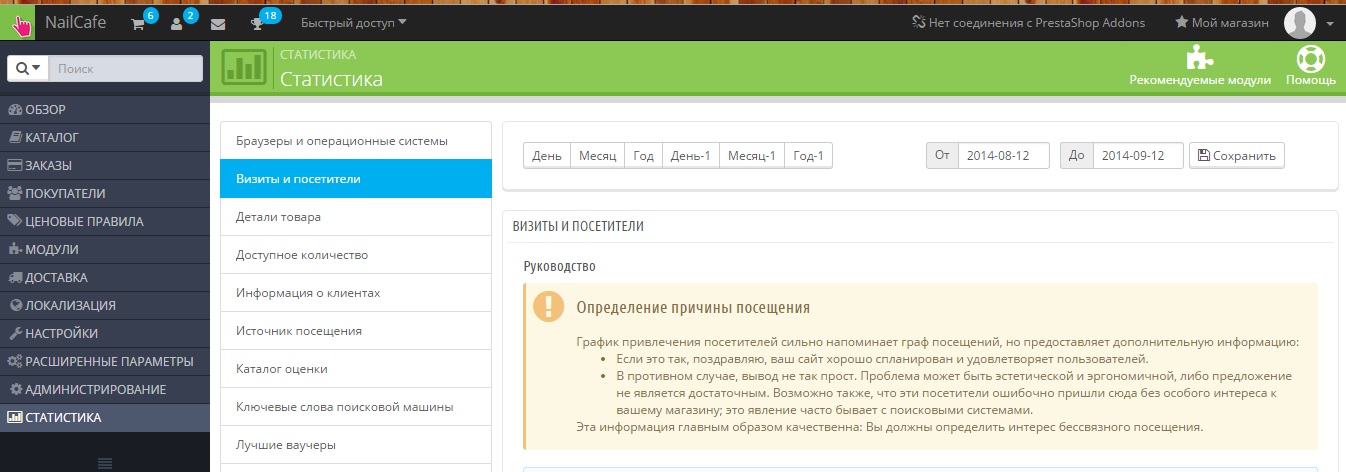
Task: Click the Год-1 period button
Action: click(x=808, y=156)
